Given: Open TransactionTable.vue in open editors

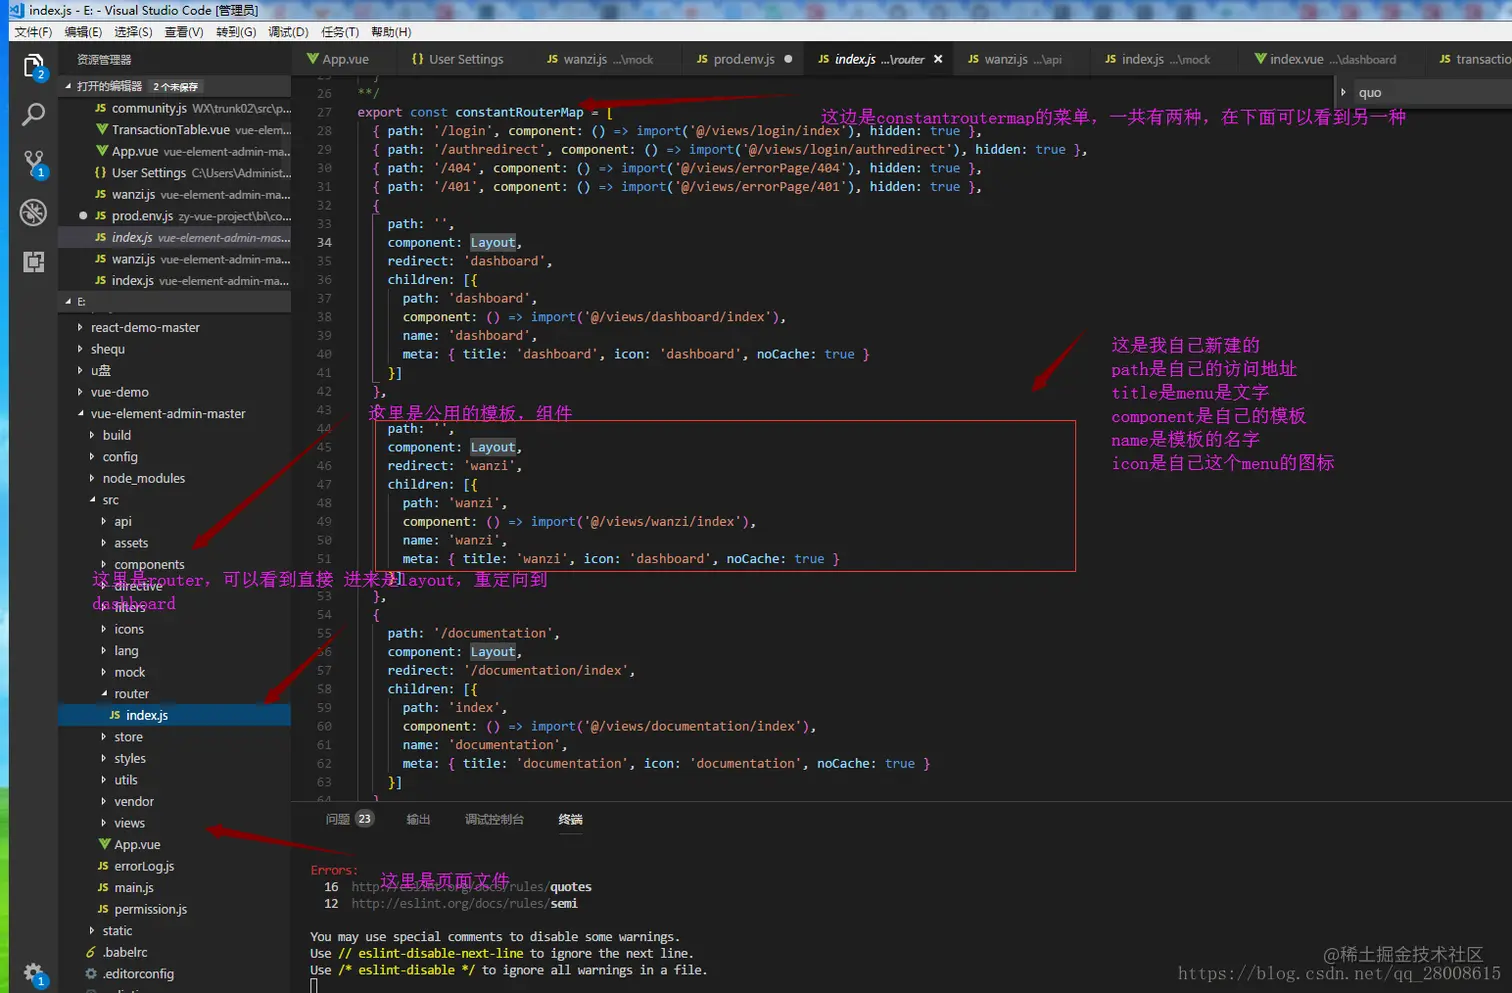Looking at the screenshot, I should (175, 130).
